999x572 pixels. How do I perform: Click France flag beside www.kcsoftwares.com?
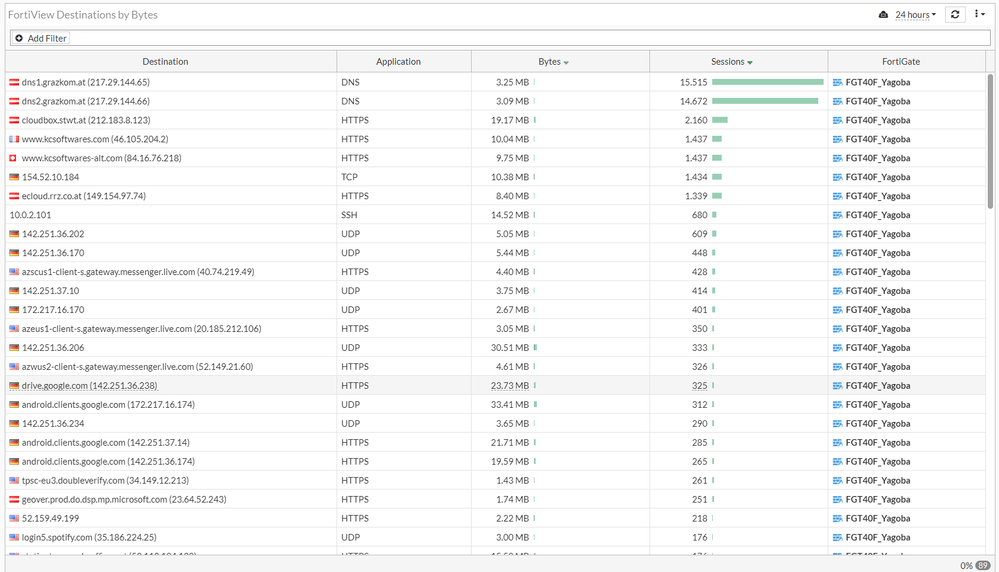(14, 139)
